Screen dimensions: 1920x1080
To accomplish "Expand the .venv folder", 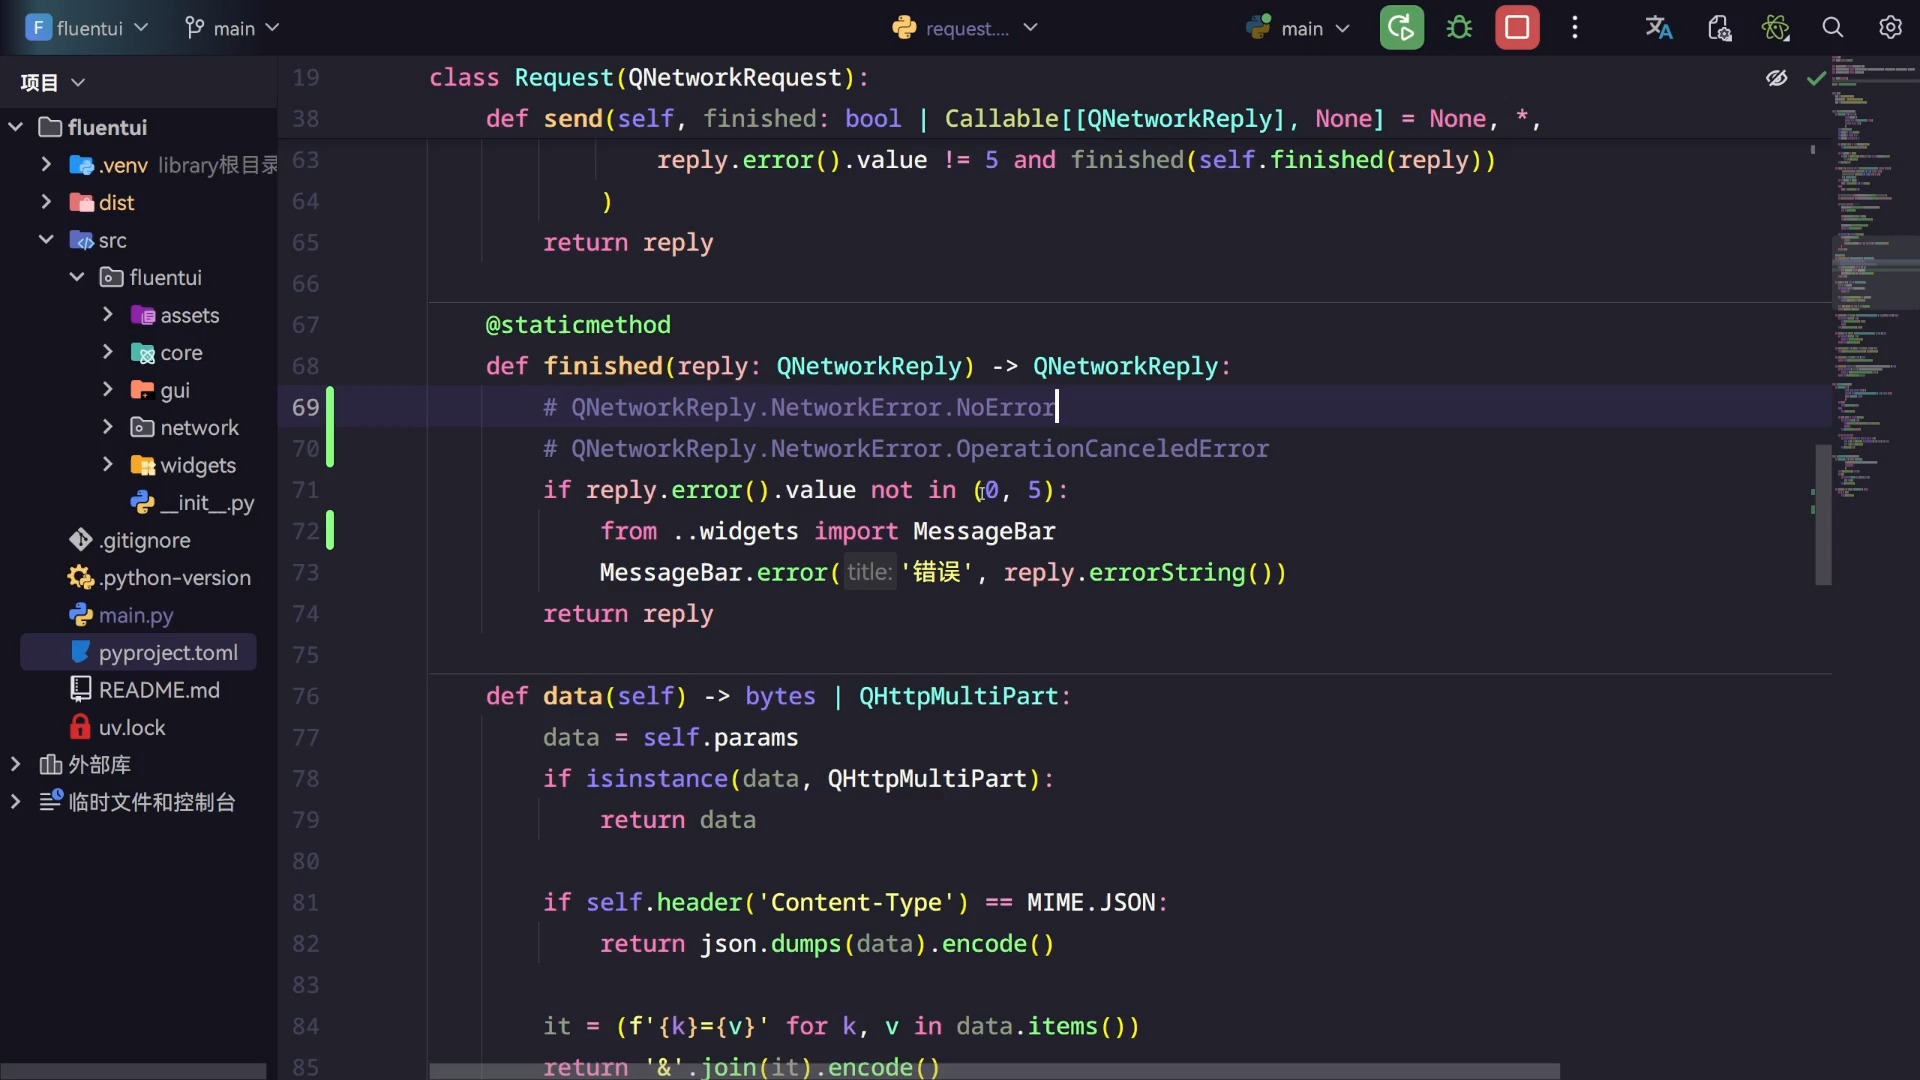I will 46,164.
